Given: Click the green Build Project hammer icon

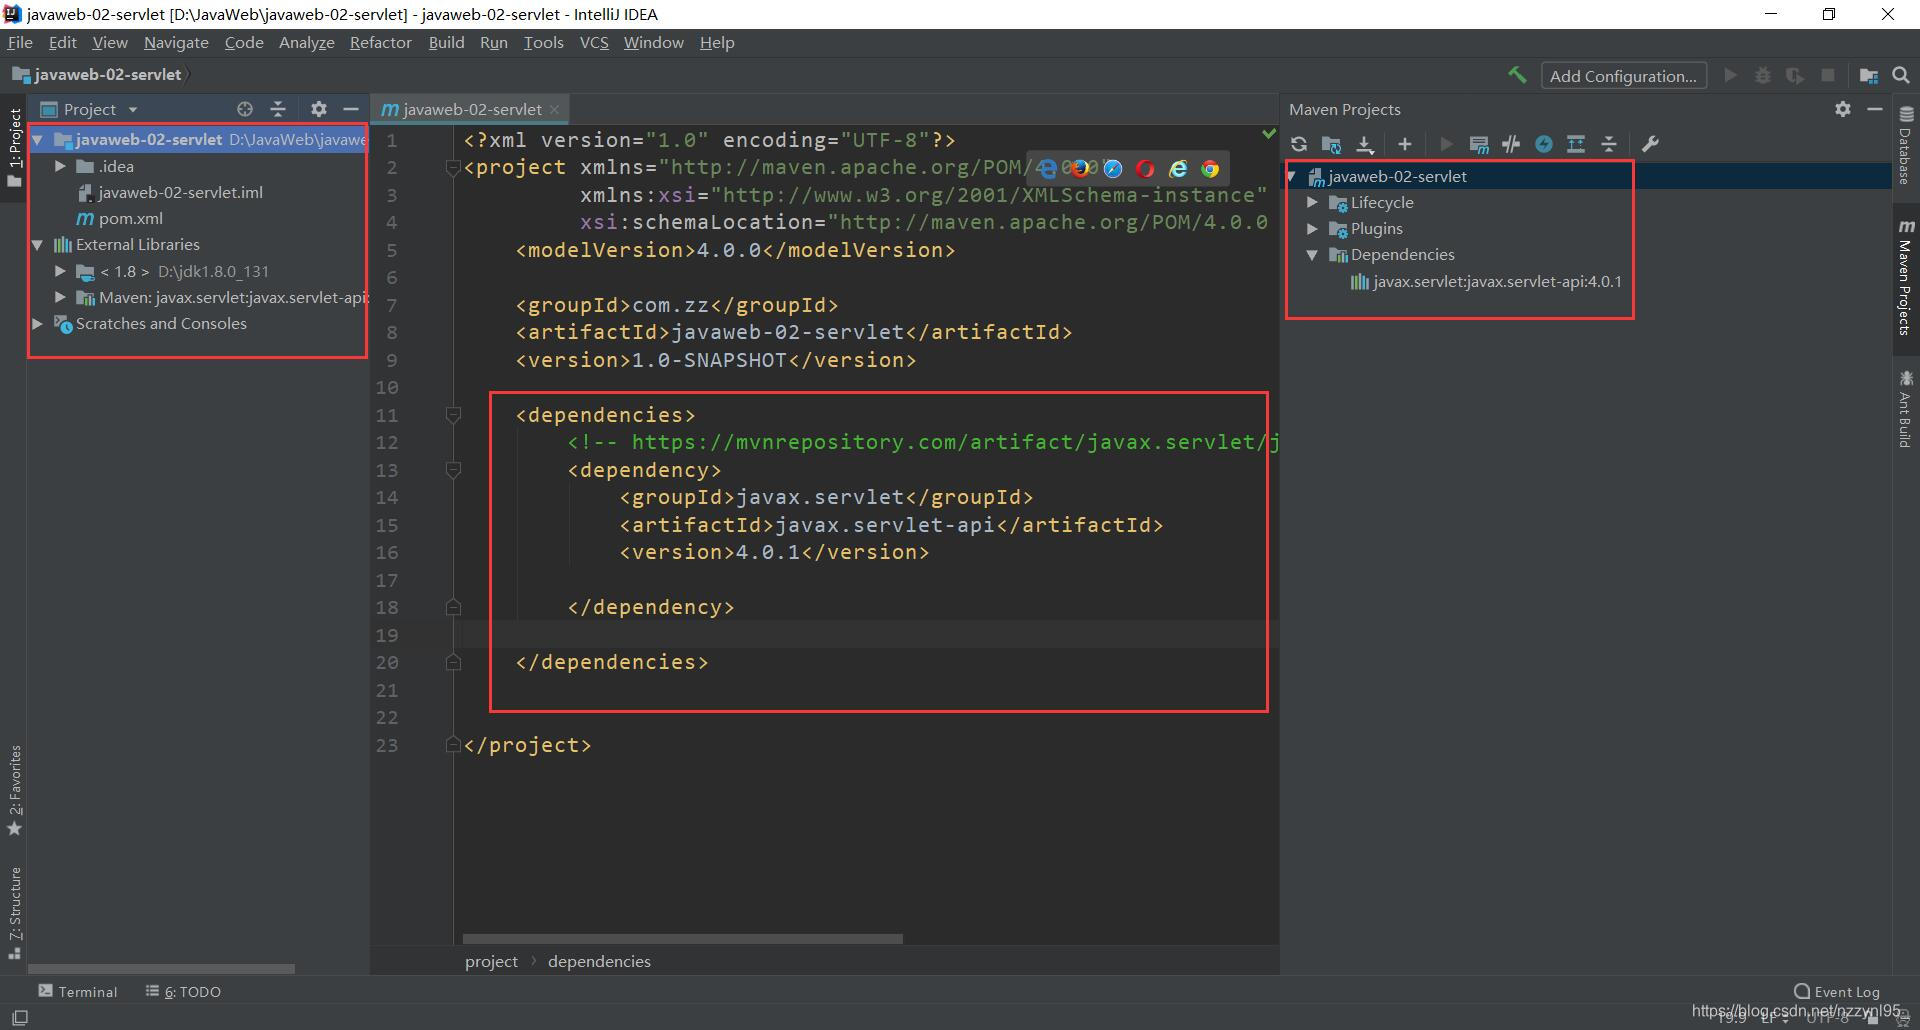Looking at the screenshot, I should pos(1517,75).
